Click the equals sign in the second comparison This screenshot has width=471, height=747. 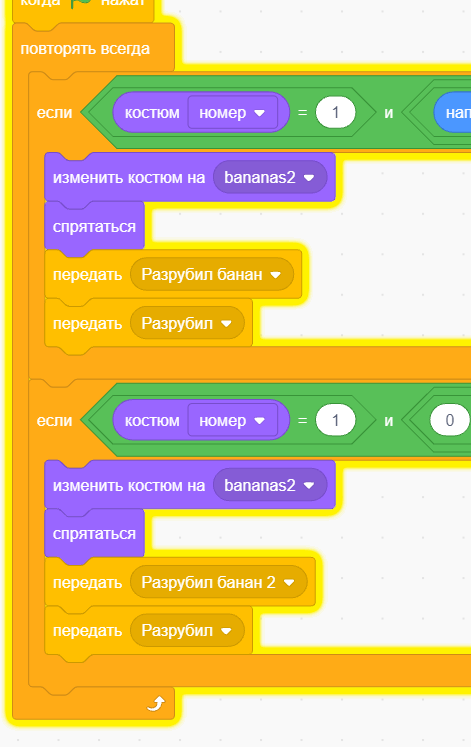302,421
